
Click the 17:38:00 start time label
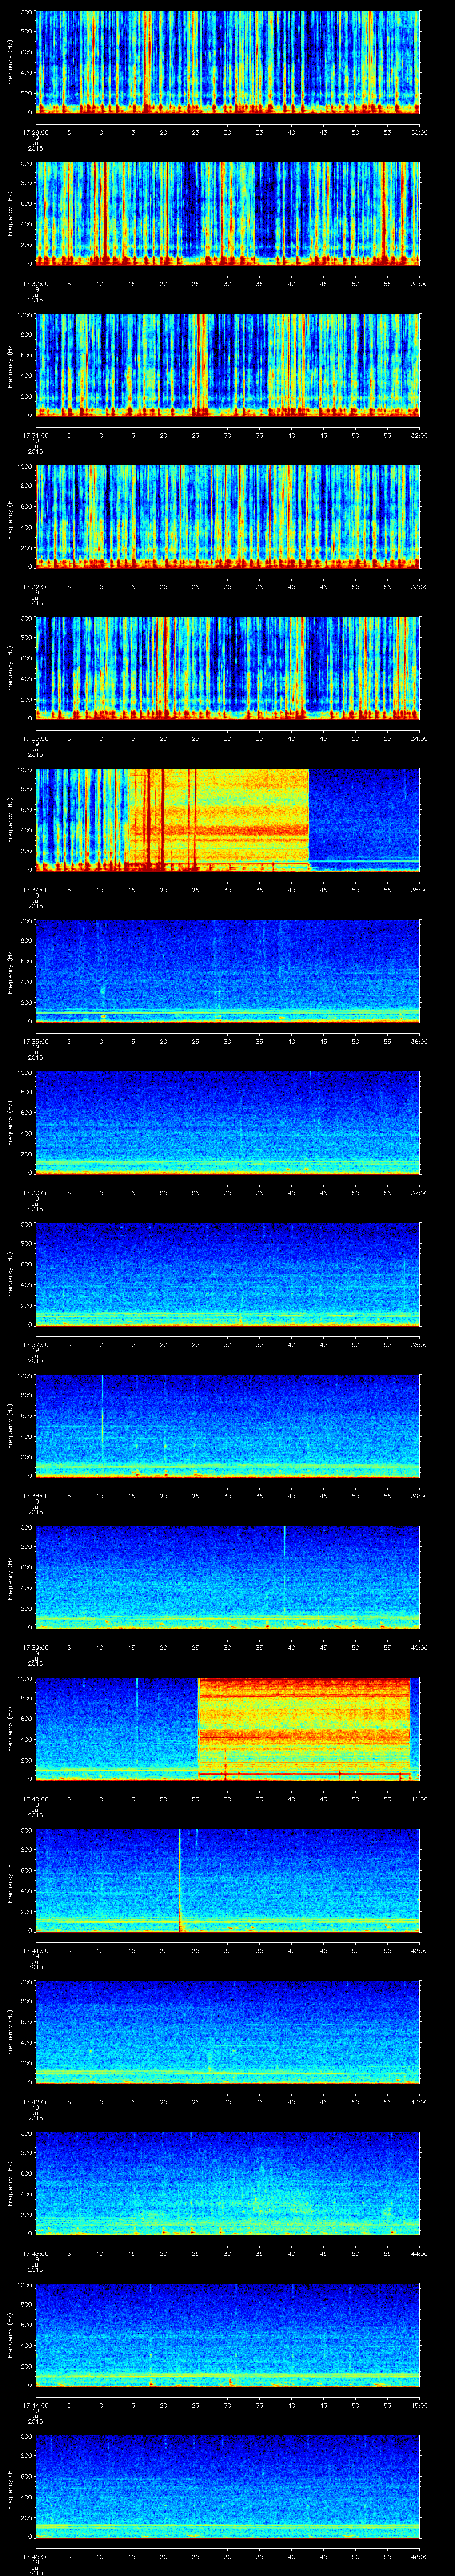pyautogui.click(x=36, y=1495)
